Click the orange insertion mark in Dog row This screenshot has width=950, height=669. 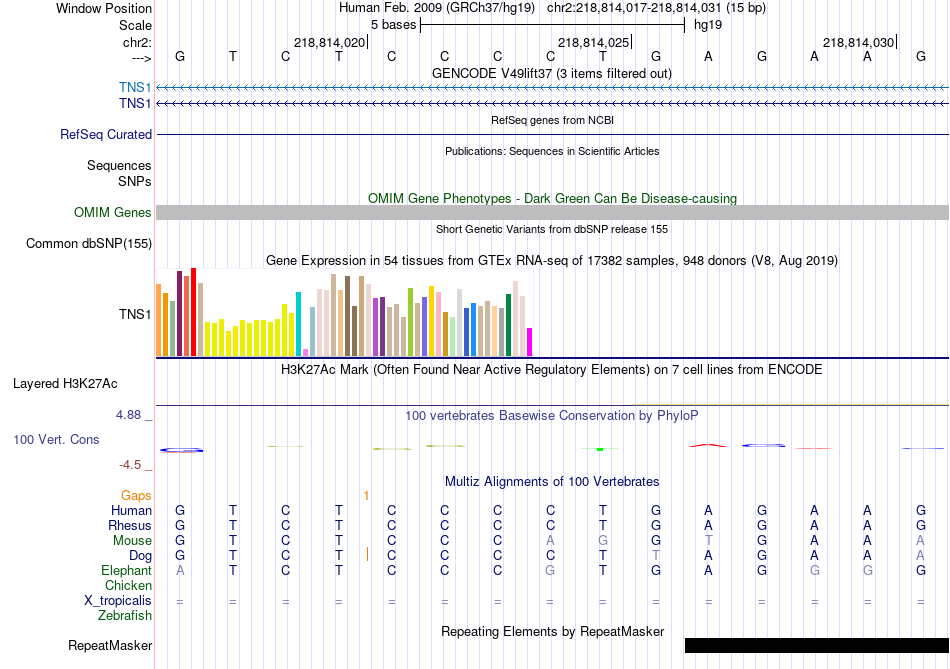point(367,554)
